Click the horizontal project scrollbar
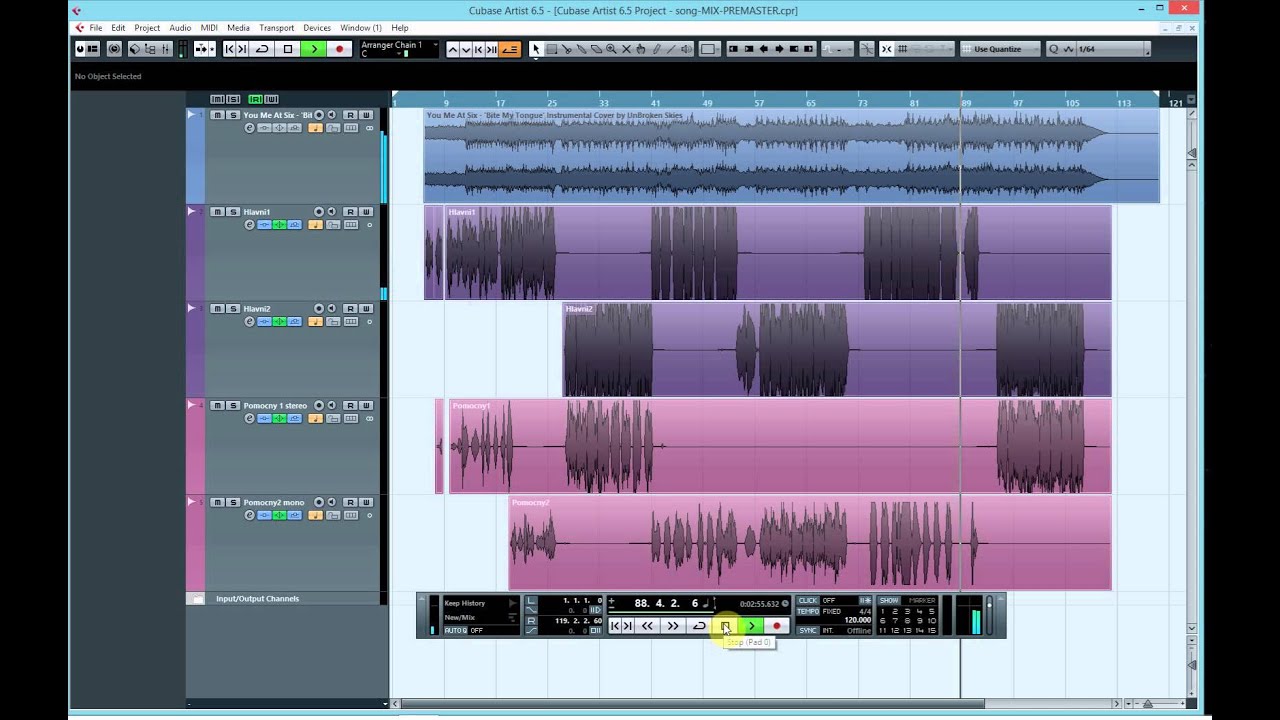The image size is (1280, 720). tap(692, 704)
